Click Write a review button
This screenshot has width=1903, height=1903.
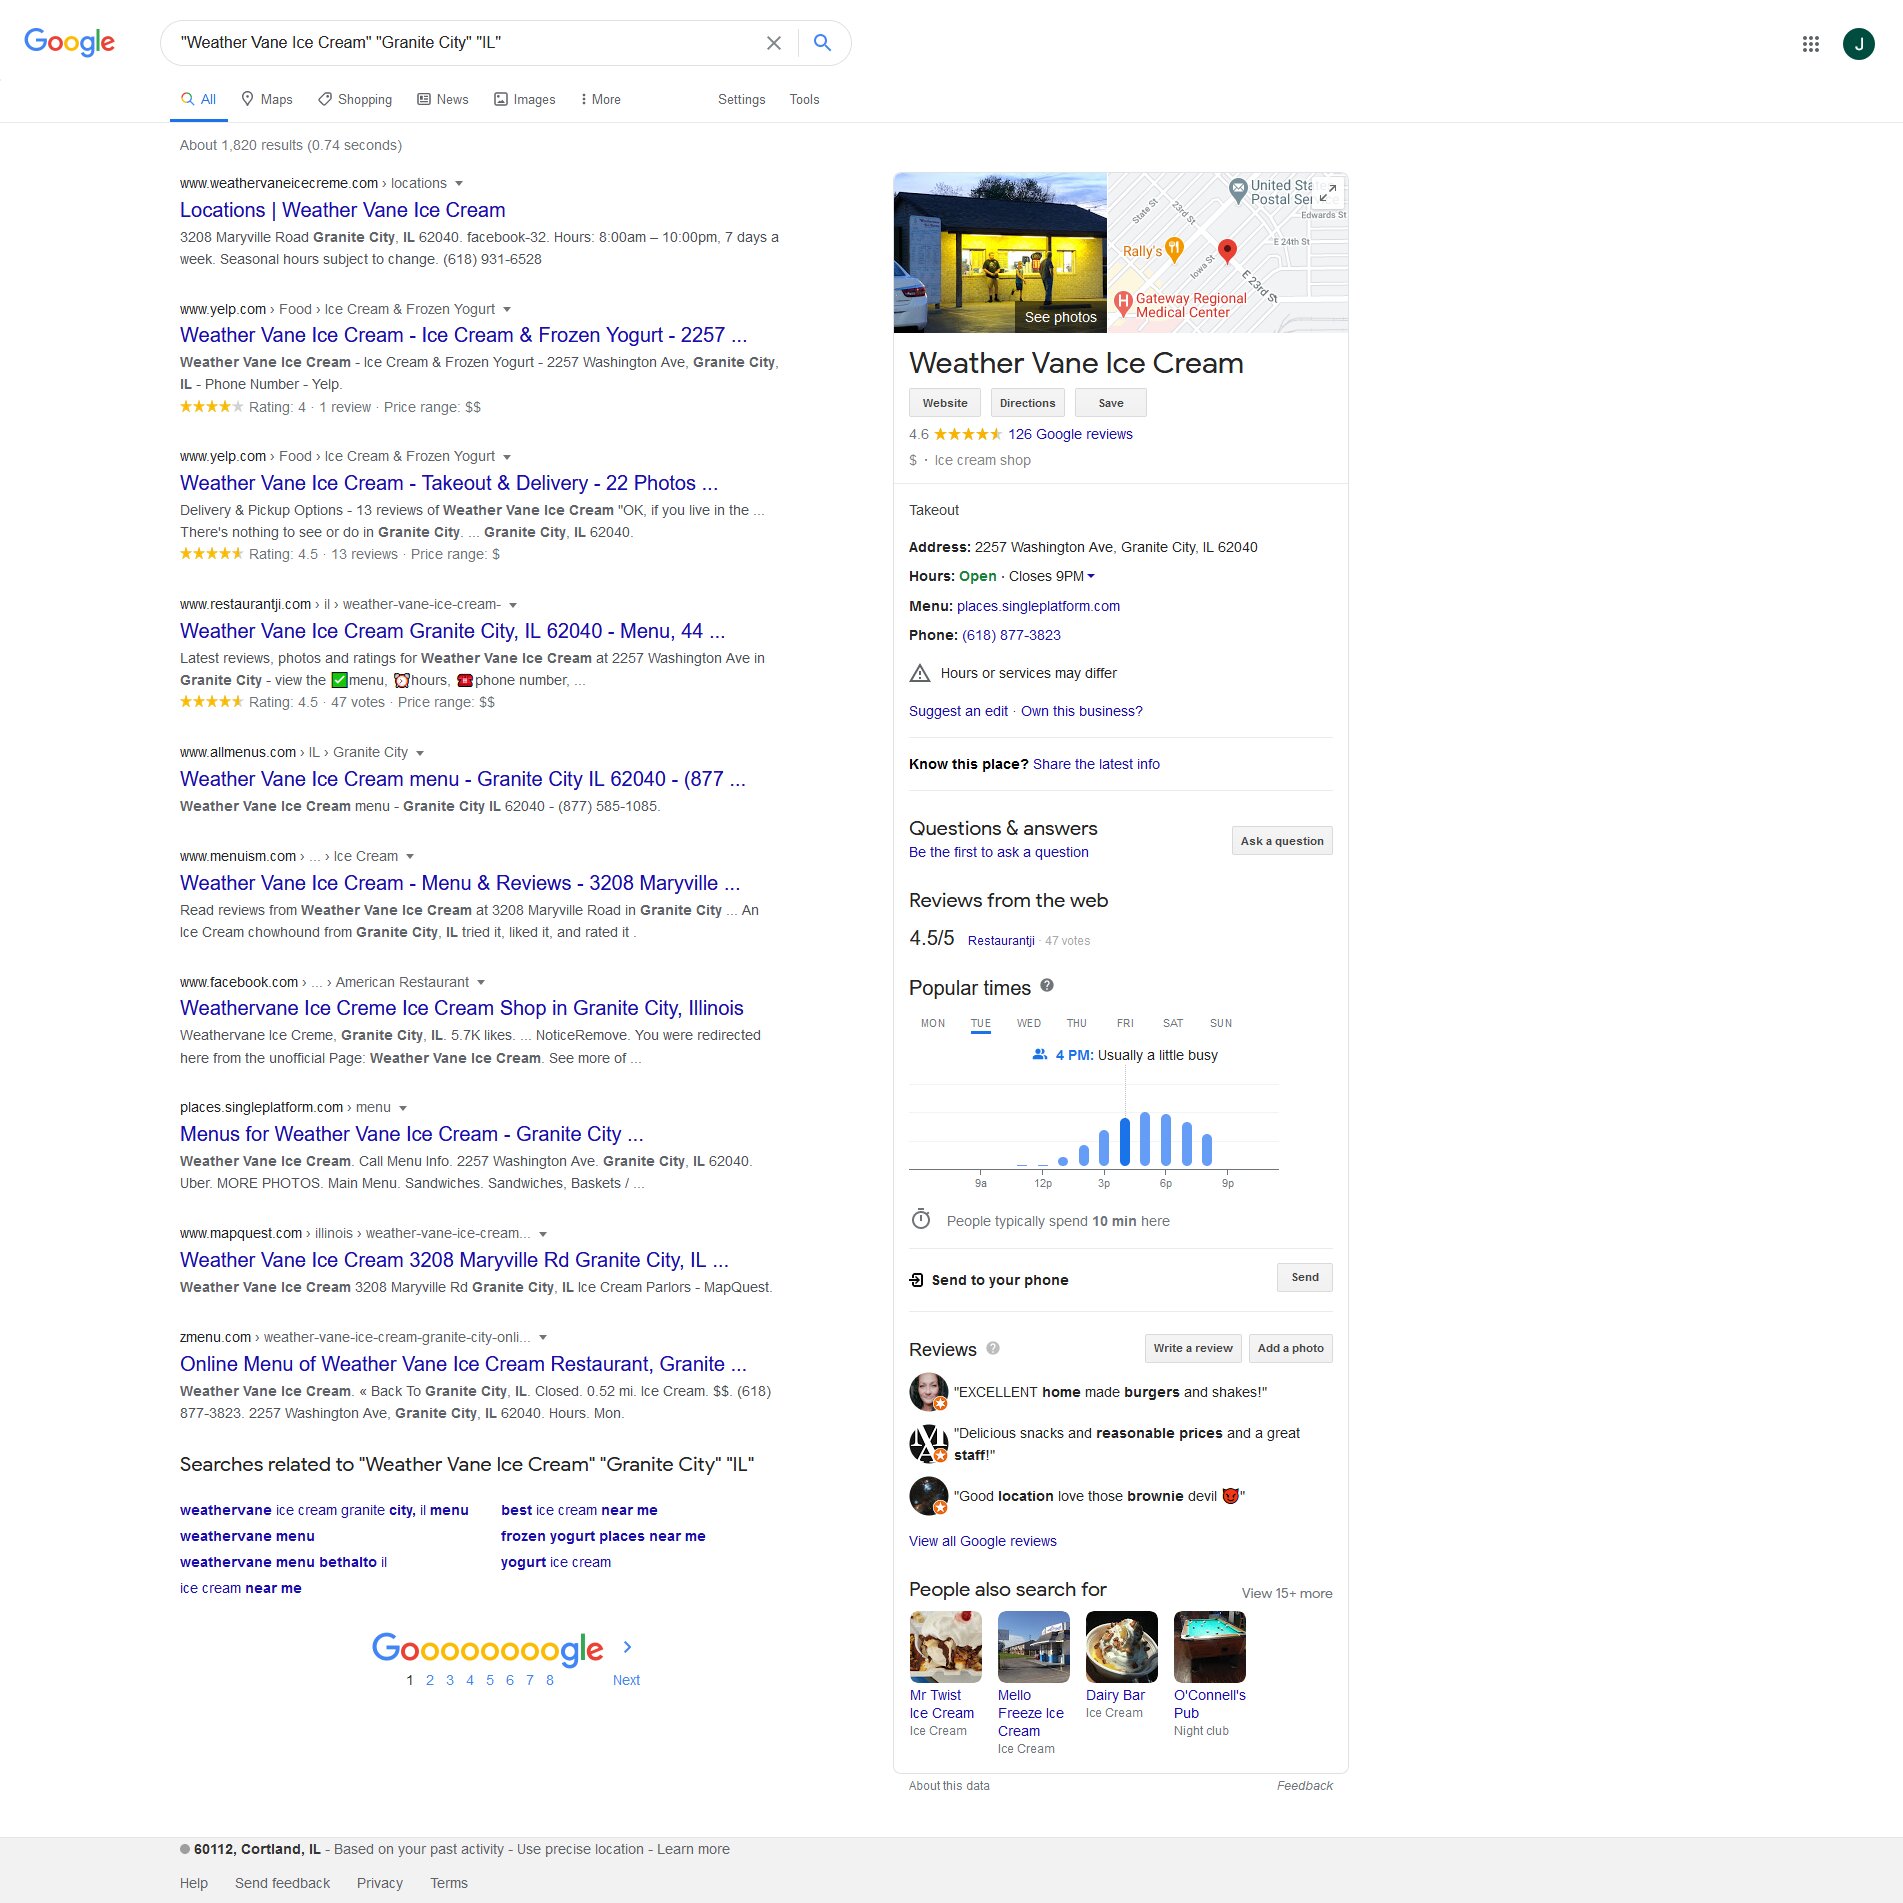coord(1193,1347)
